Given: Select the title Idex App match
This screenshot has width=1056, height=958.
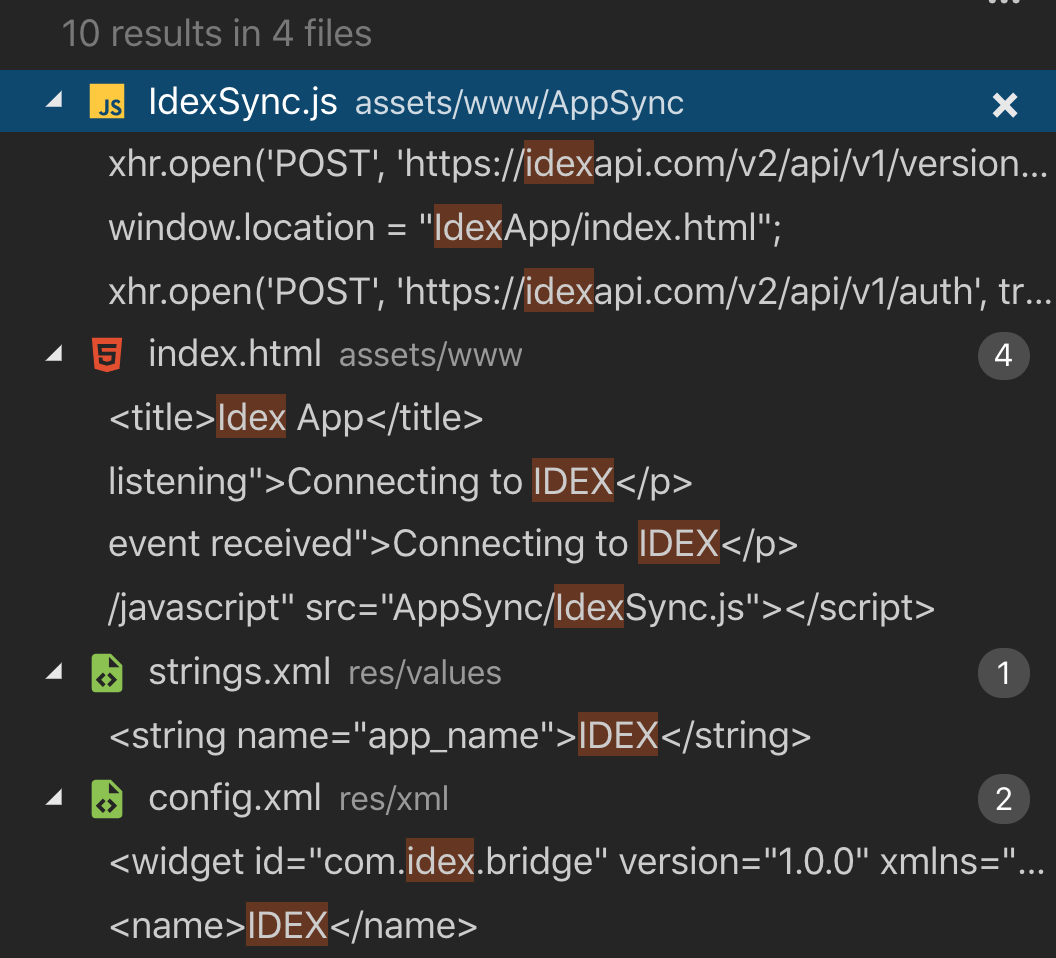Looking at the screenshot, I should click(296, 418).
